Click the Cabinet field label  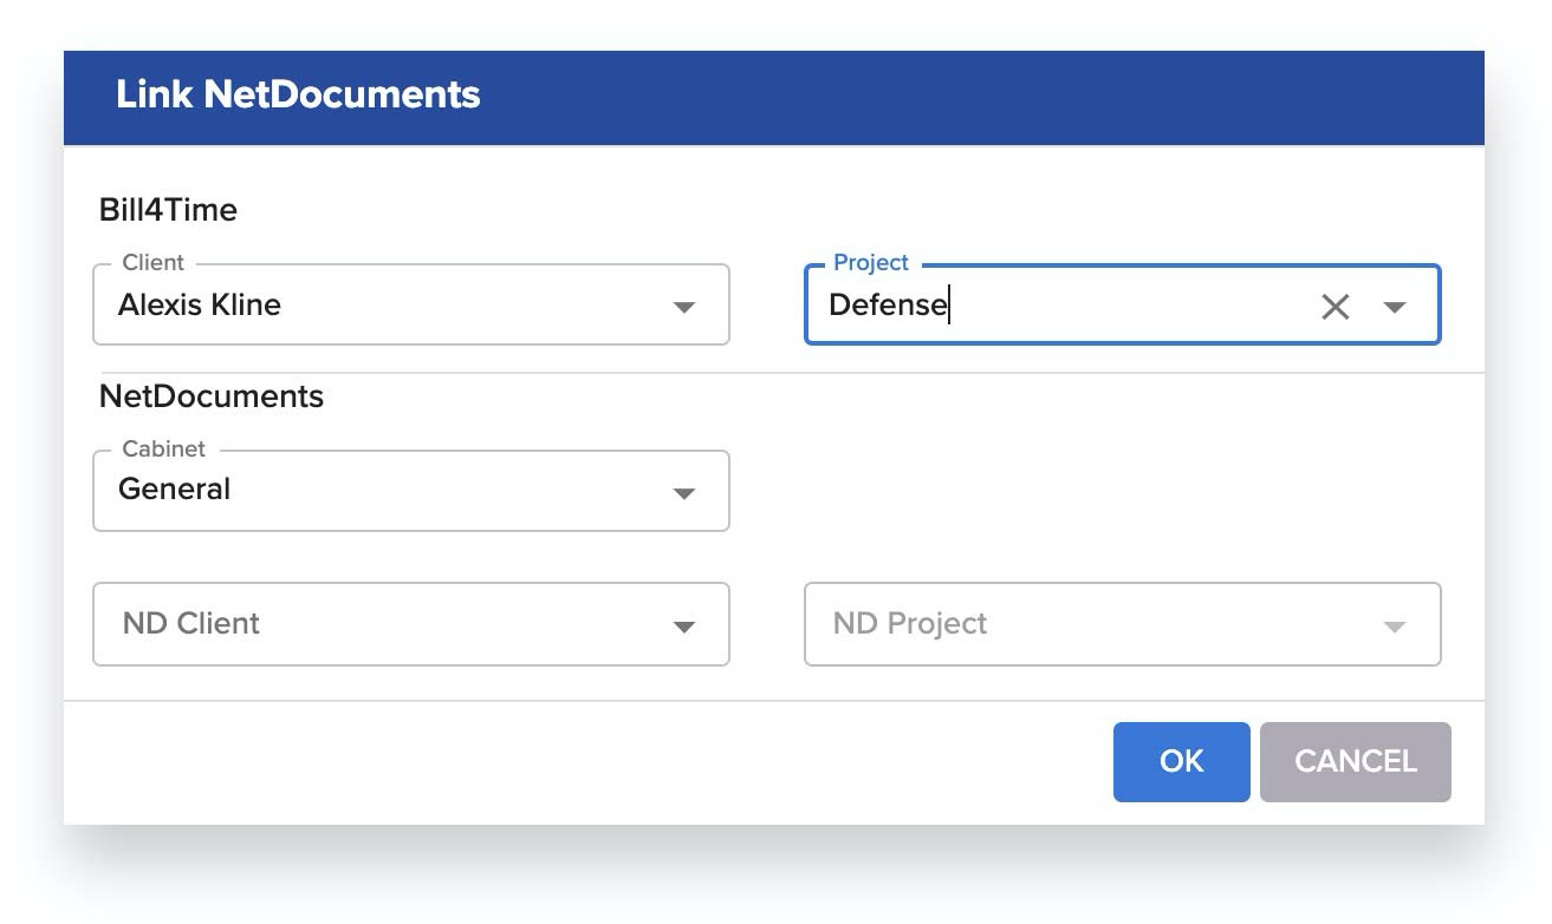163,449
